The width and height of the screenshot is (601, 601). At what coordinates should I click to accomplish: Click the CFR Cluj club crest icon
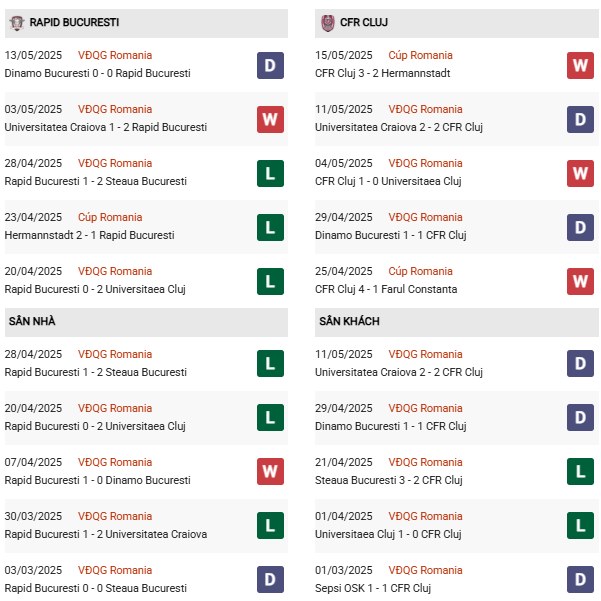pyautogui.click(x=328, y=23)
